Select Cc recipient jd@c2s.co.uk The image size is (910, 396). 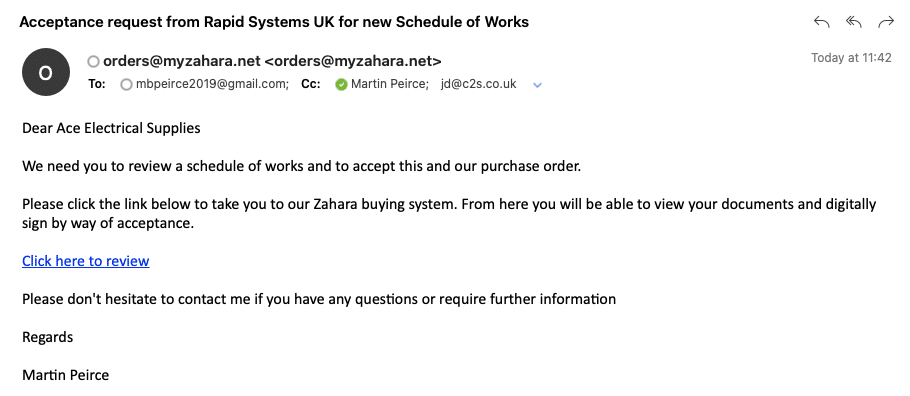click(x=479, y=84)
